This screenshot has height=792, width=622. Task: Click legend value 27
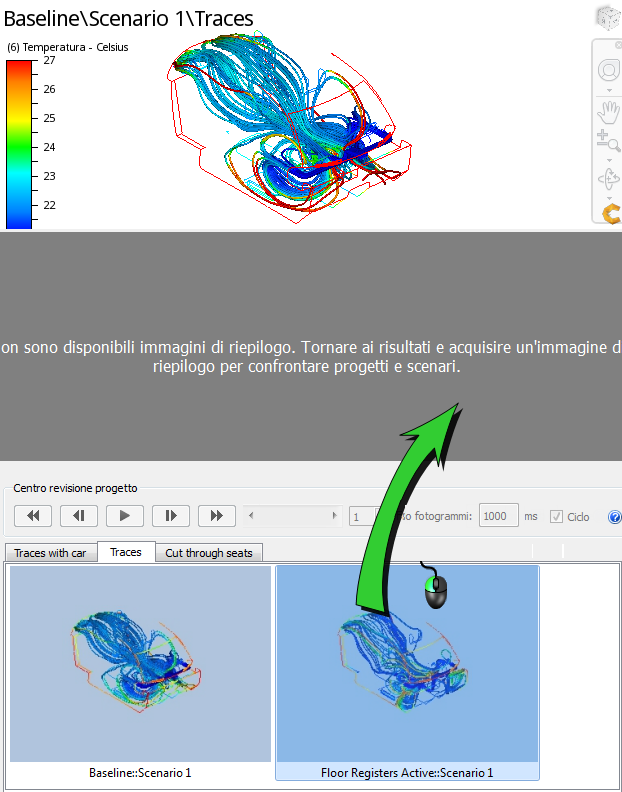[x=49, y=60]
